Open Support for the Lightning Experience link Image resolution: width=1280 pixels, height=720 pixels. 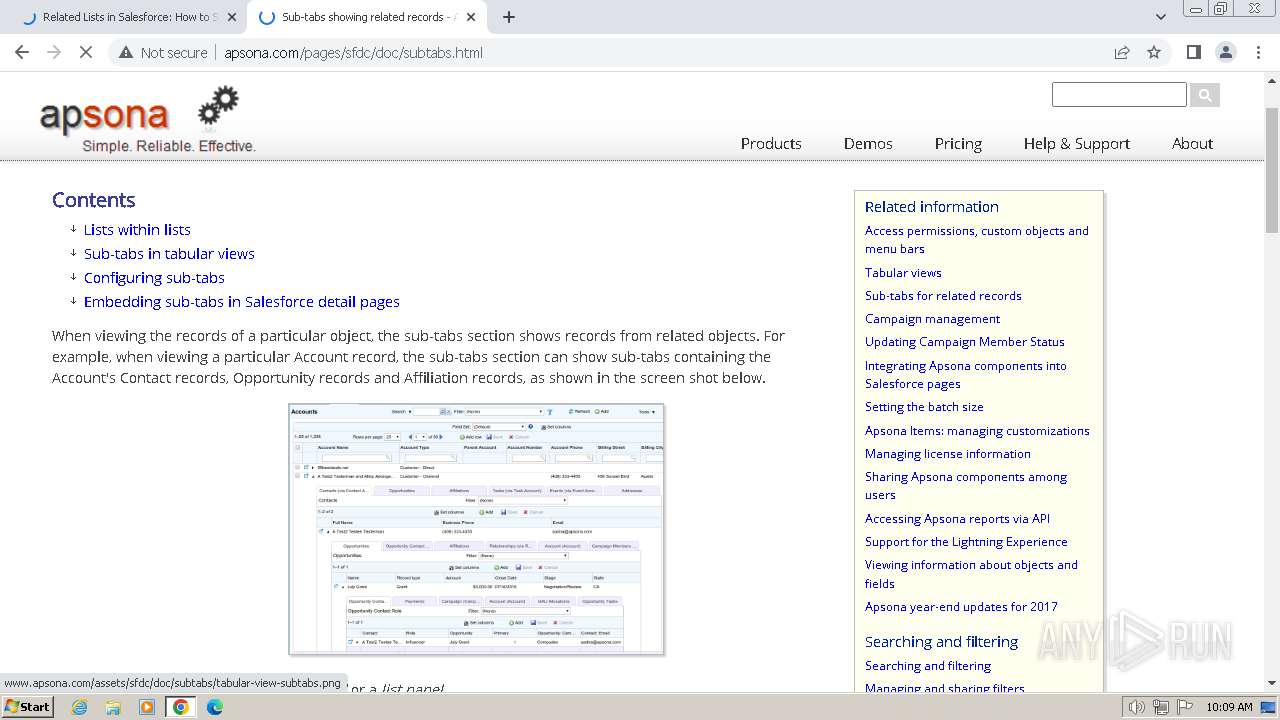966,541
